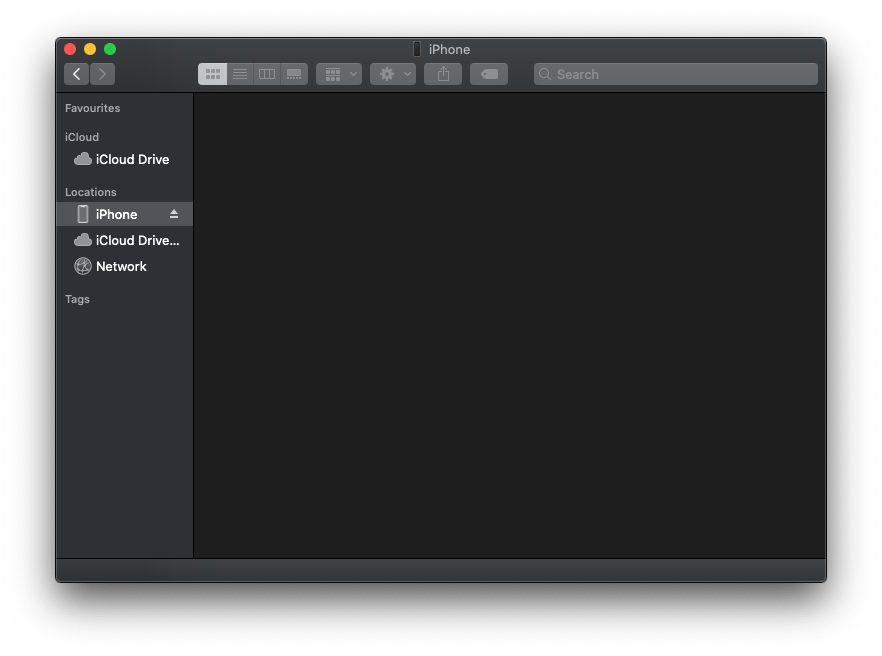
Task: Click the Favourites sidebar heading
Action: point(92,108)
